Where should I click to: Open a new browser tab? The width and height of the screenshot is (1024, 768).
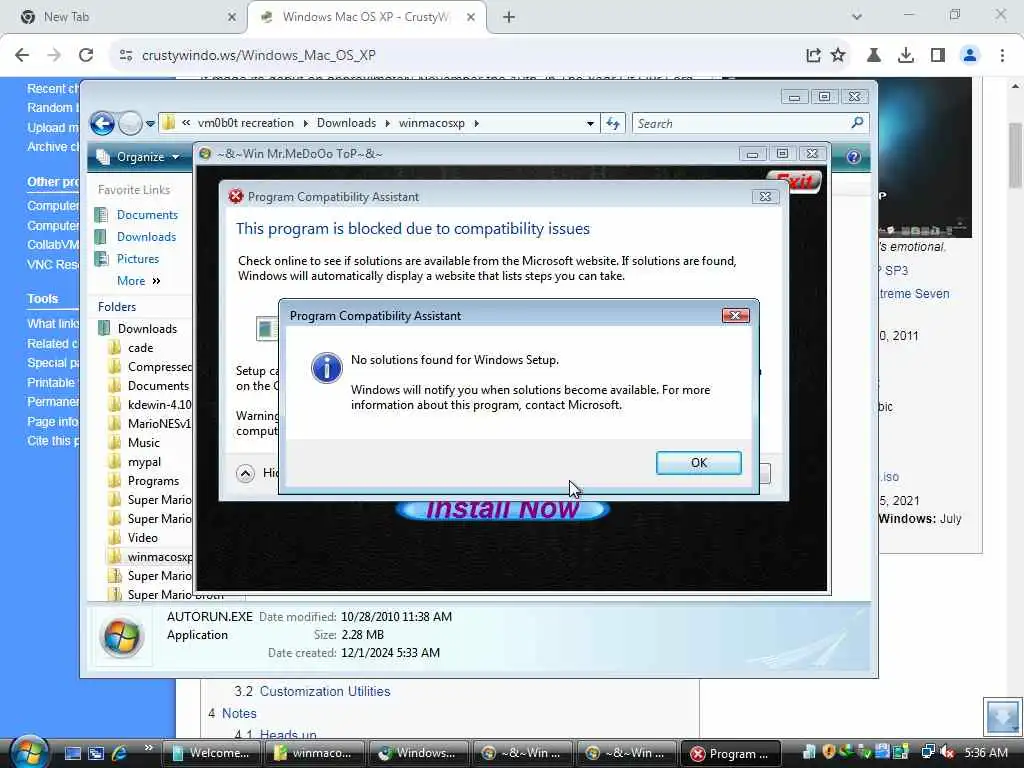509,18
